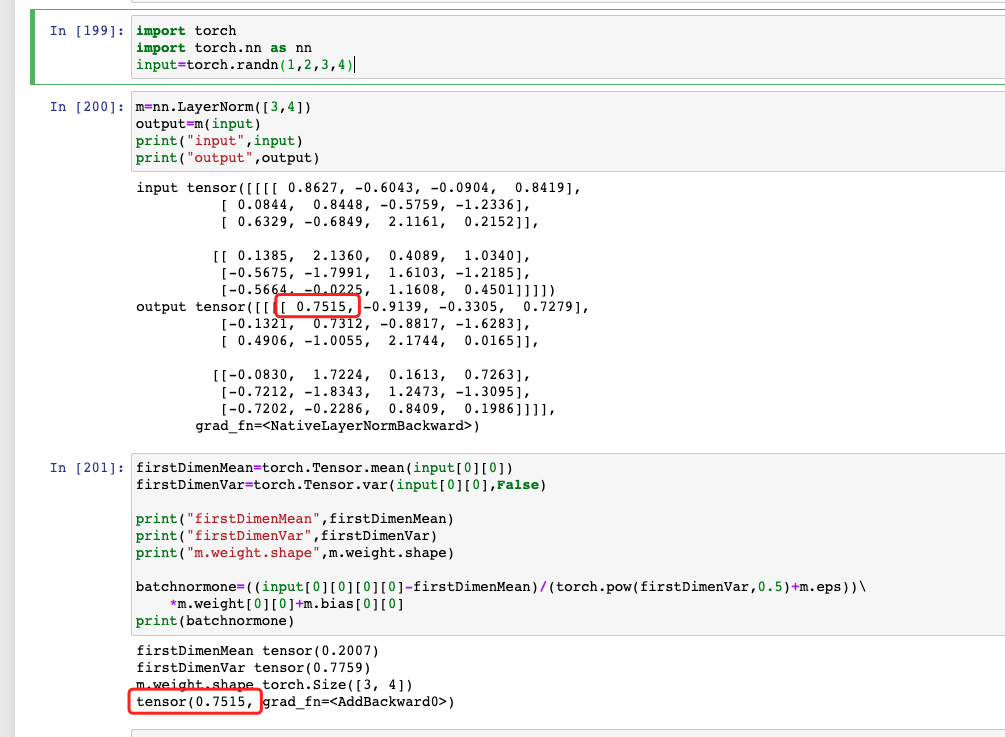Click the 'firstDimenMean tensor(0.2007)' output line
Viewport: 1005px width, 737px height.
[x=256, y=650]
